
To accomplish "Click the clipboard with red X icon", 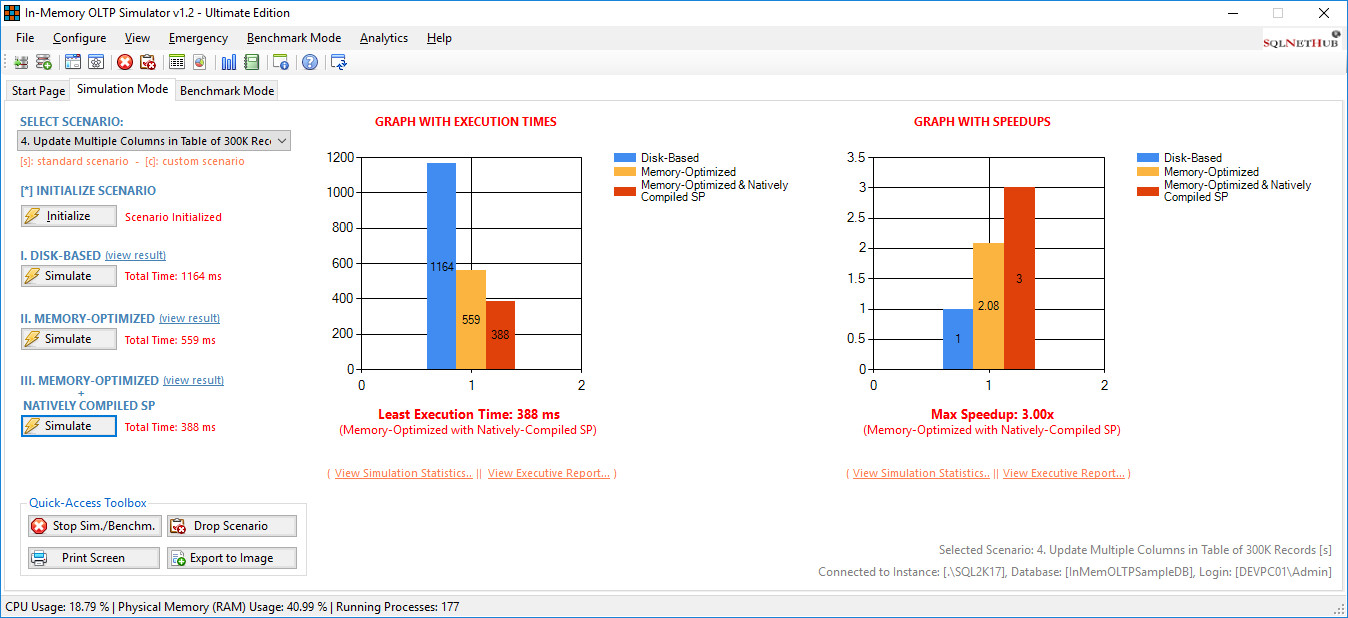I will [148, 62].
